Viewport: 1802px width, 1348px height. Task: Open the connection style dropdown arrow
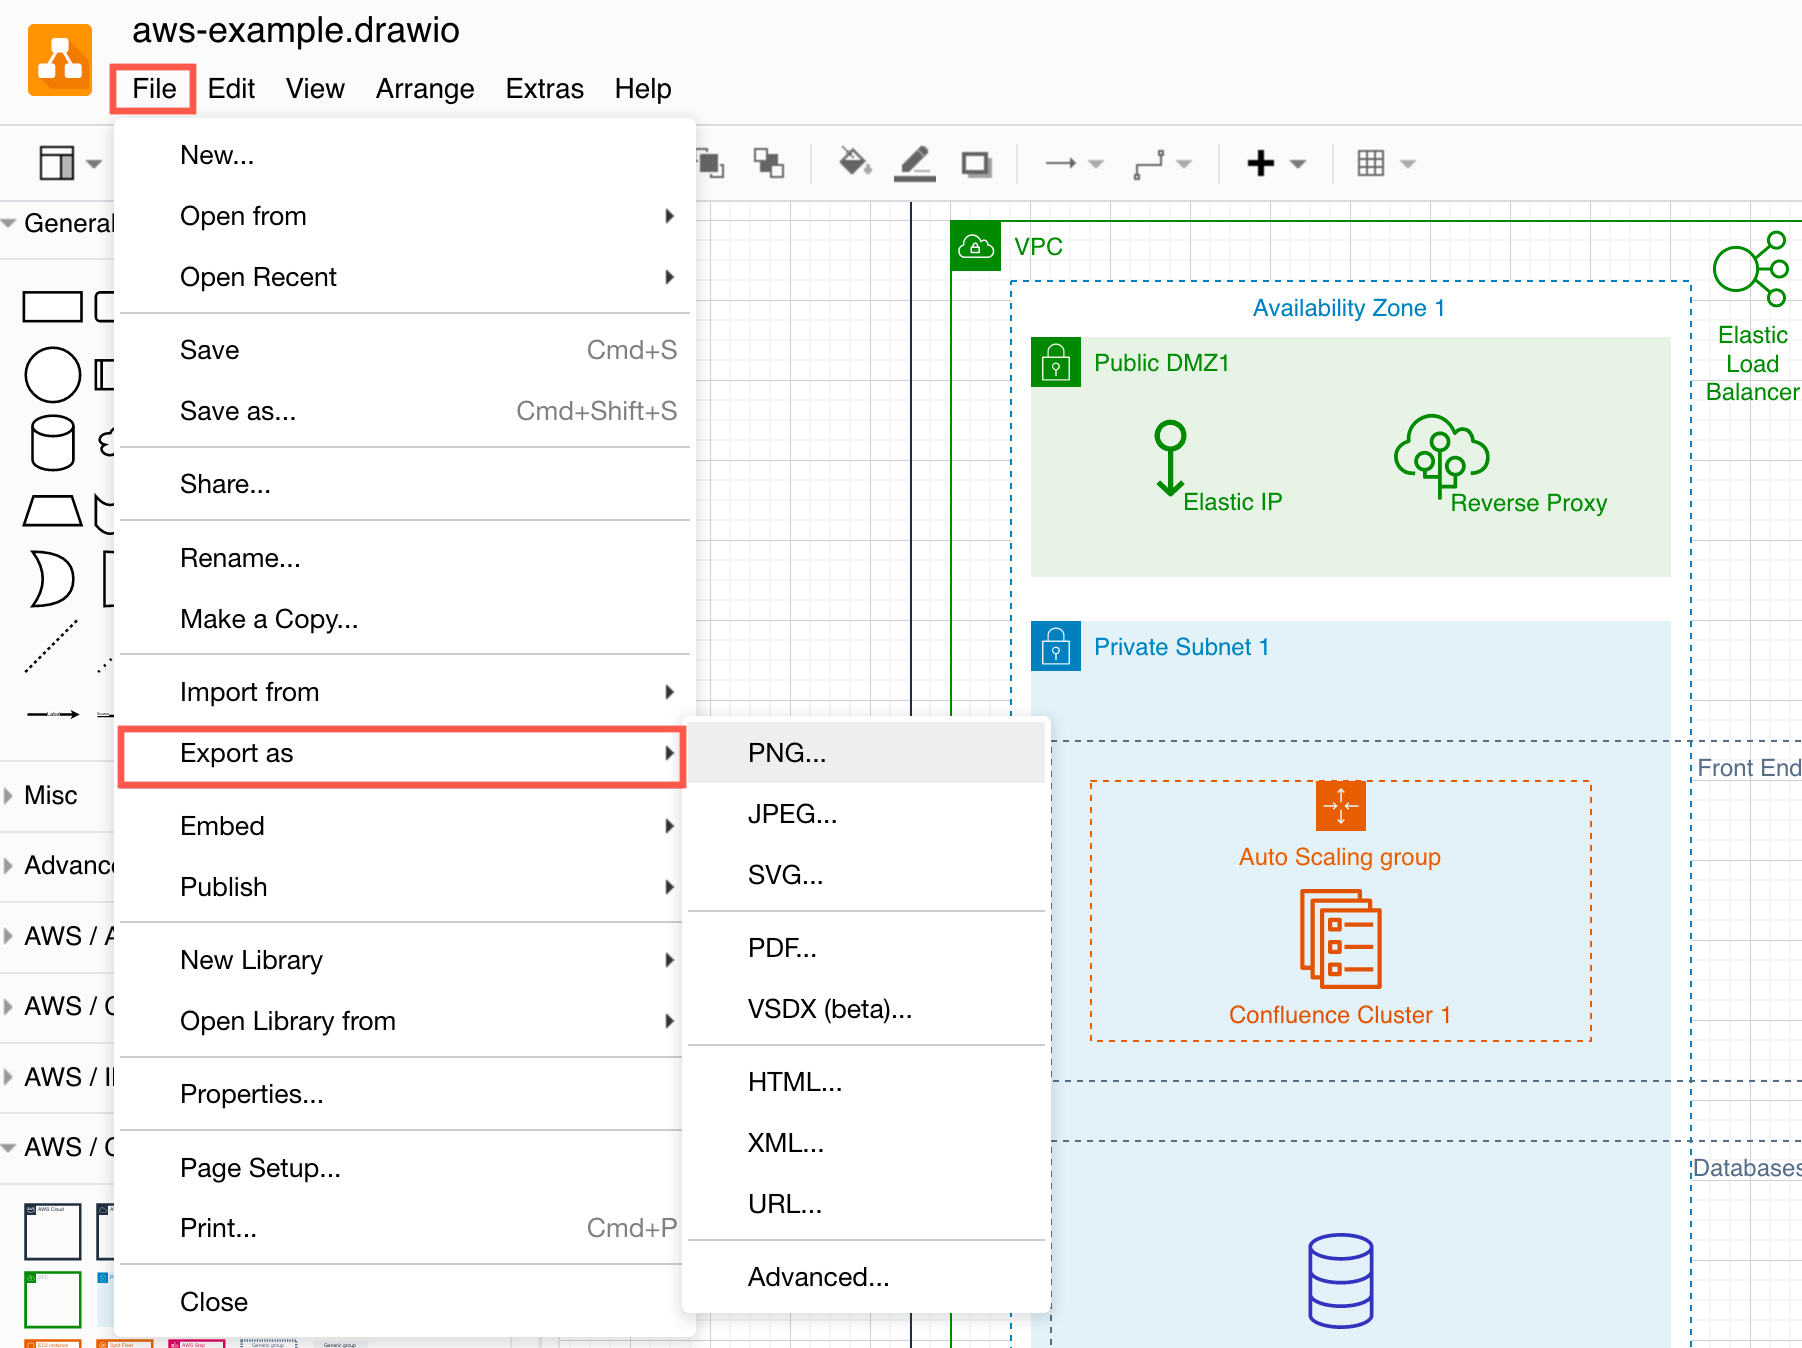pos(1184,163)
